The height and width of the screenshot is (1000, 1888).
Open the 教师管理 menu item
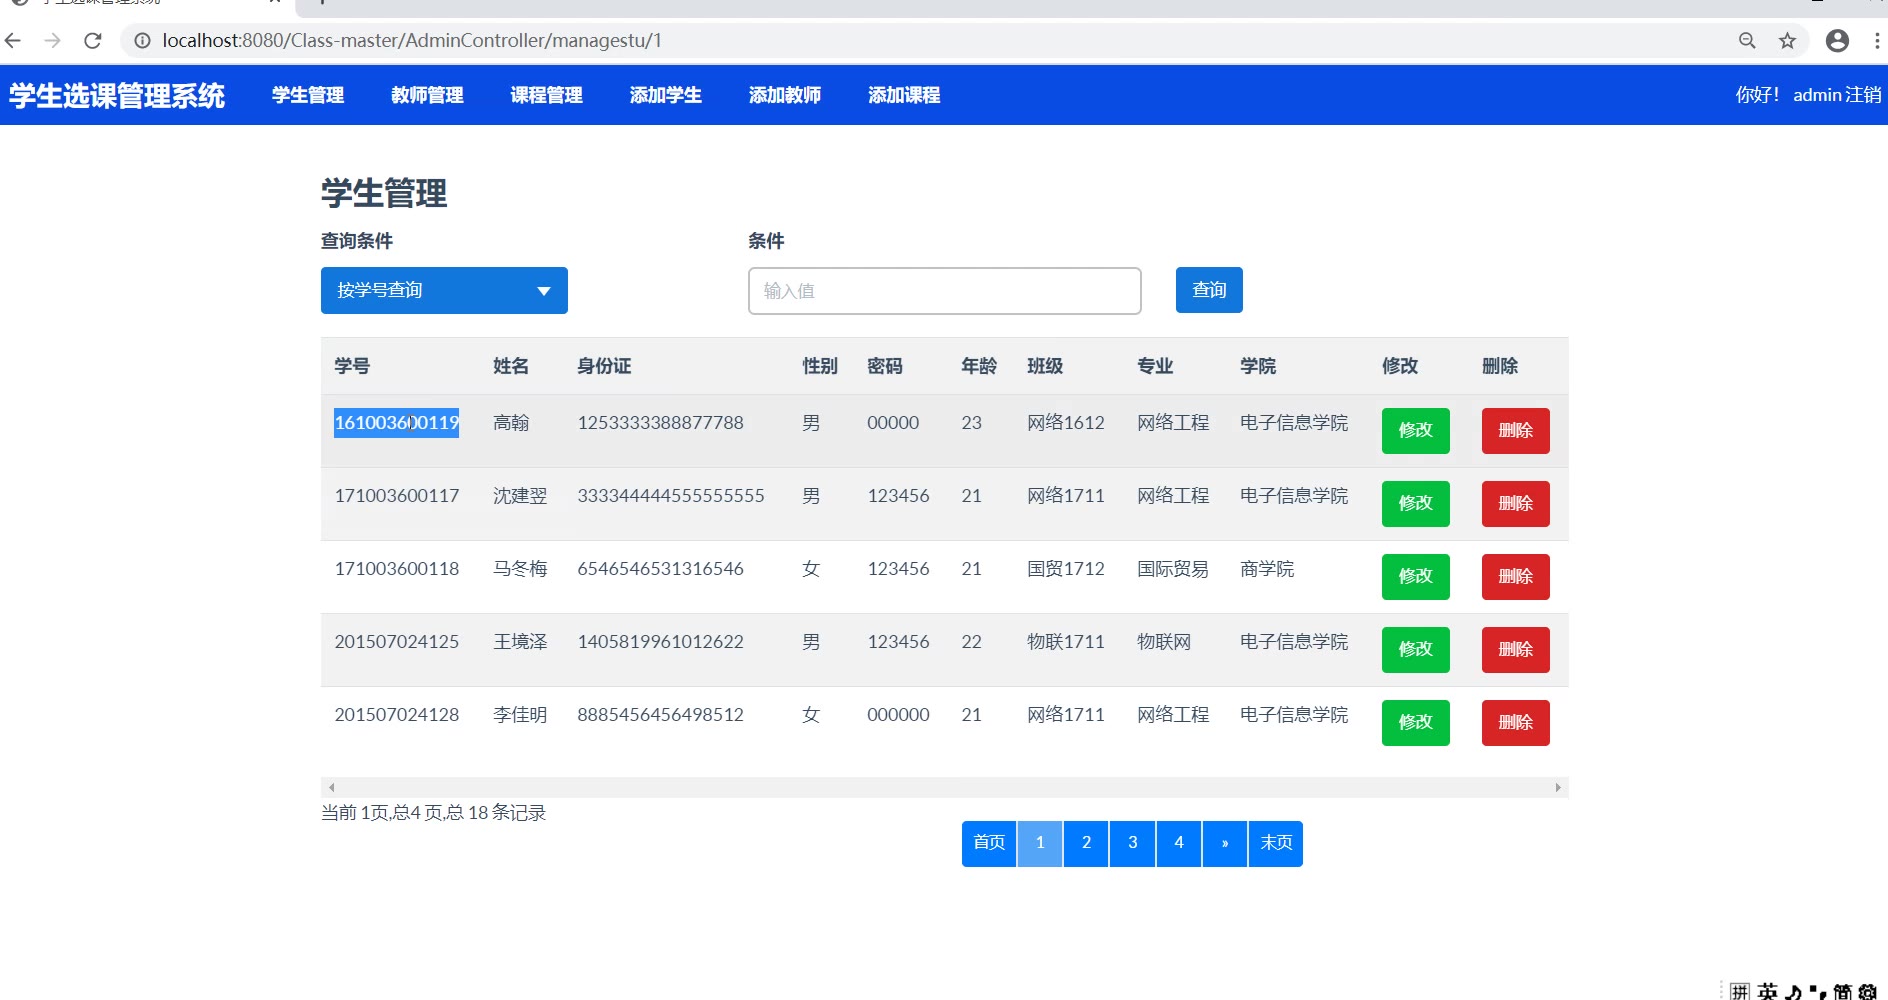pyautogui.click(x=427, y=95)
